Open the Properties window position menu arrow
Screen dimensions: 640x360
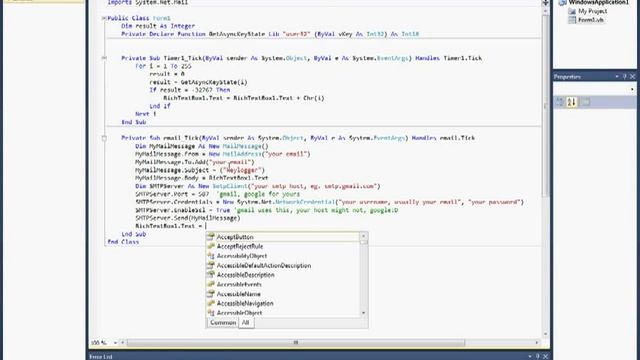617,76
